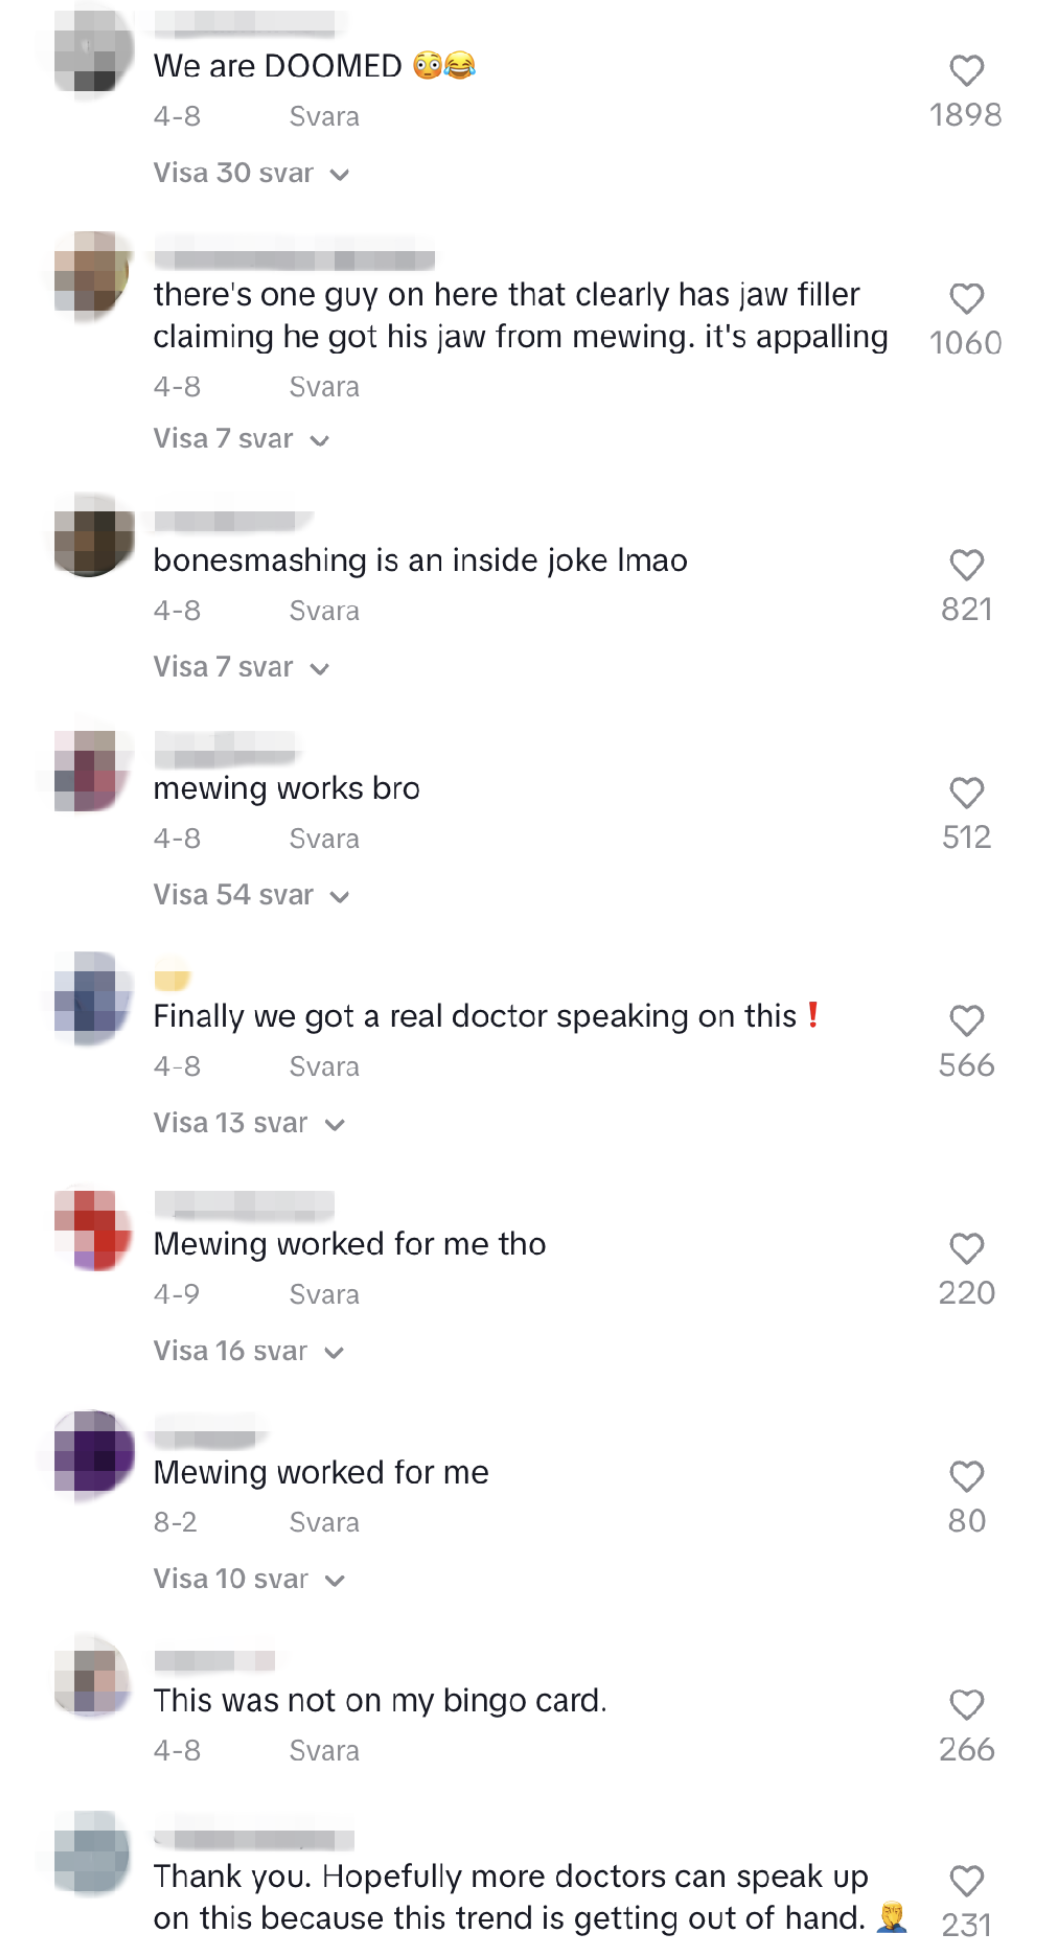Like the 'We are DOOMED' comment
This screenshot has height=1952, width=1046.
pyautogui.click(x=966, y=71)
